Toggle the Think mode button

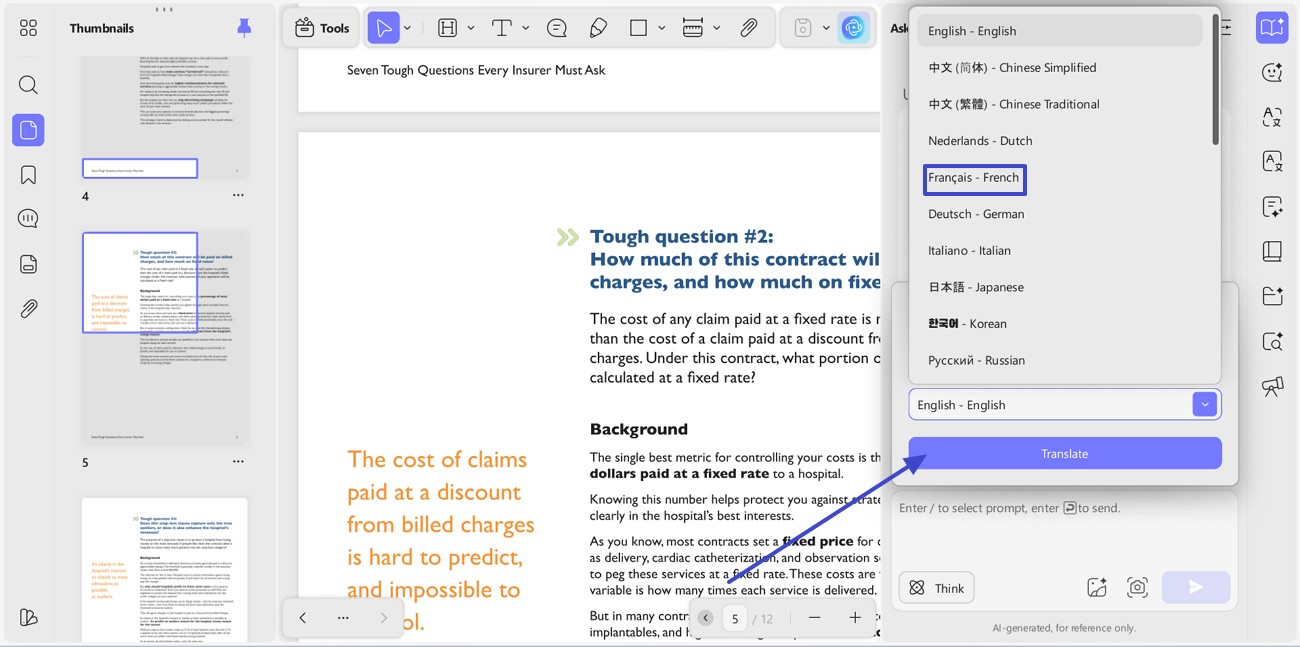coord(937,588)
